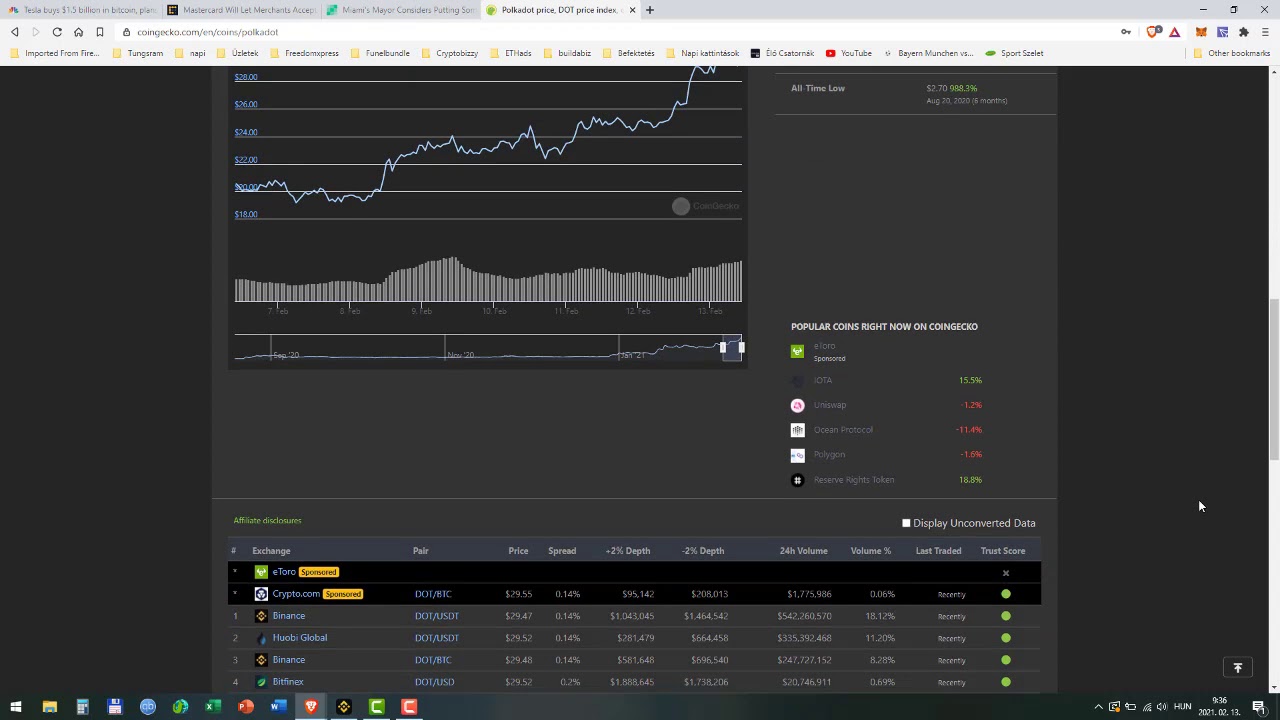Grab the chart range navigator left handle
The width and height of the screenshot is (1280, 720).
pyautogui.click(x=723, y=347)
